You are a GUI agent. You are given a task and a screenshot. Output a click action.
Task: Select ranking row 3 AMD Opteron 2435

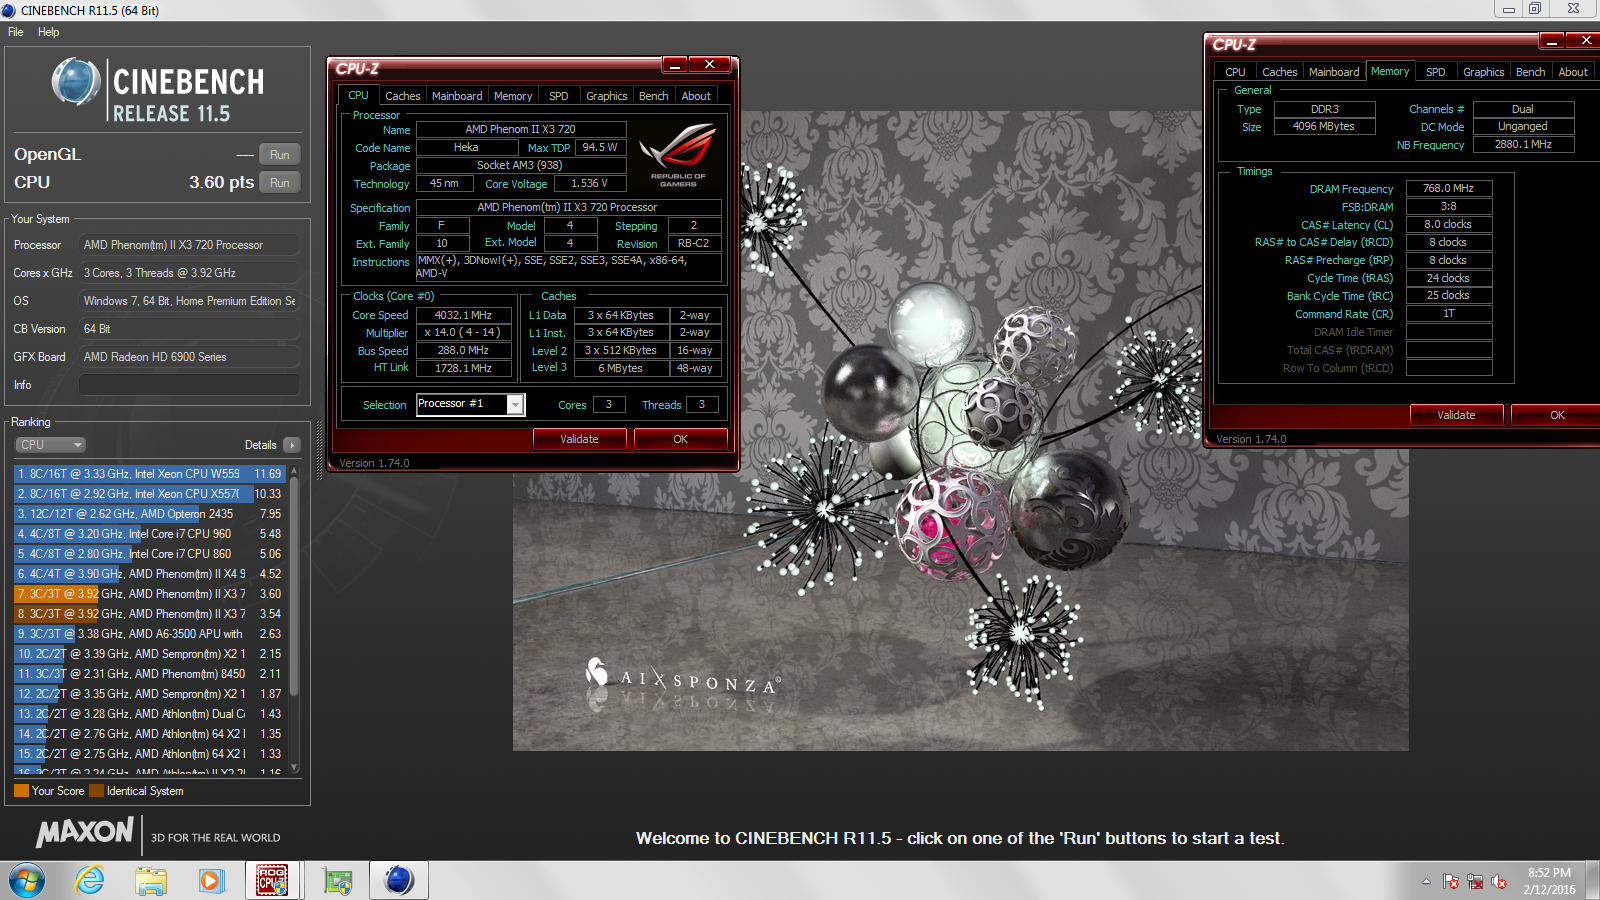click(x=150, y=514)
